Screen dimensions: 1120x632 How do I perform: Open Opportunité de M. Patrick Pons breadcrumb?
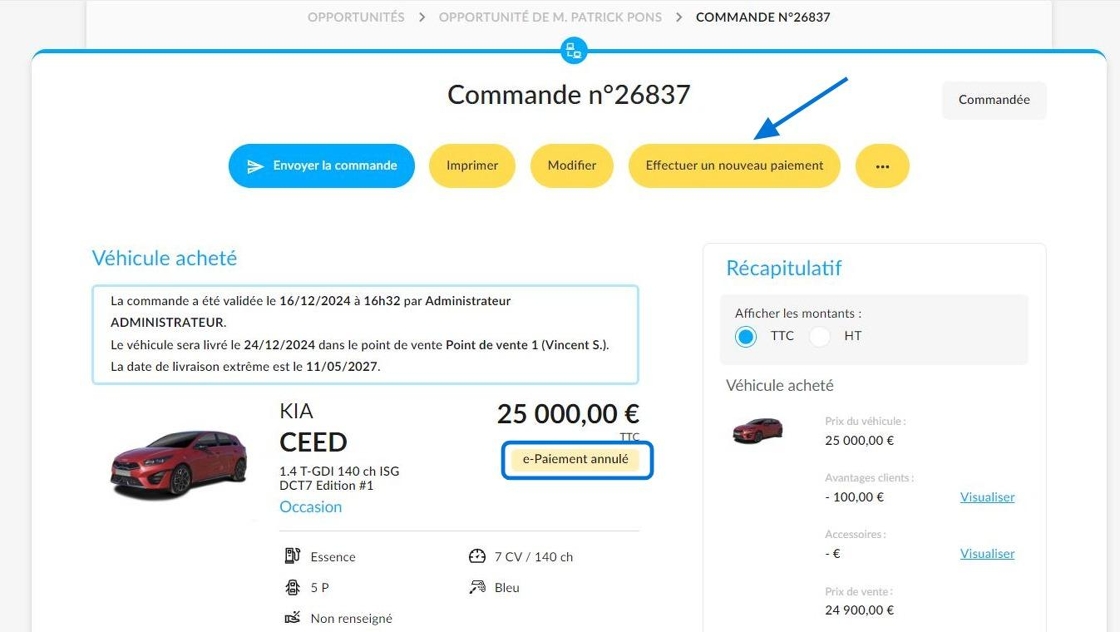(x=550, y=17)
